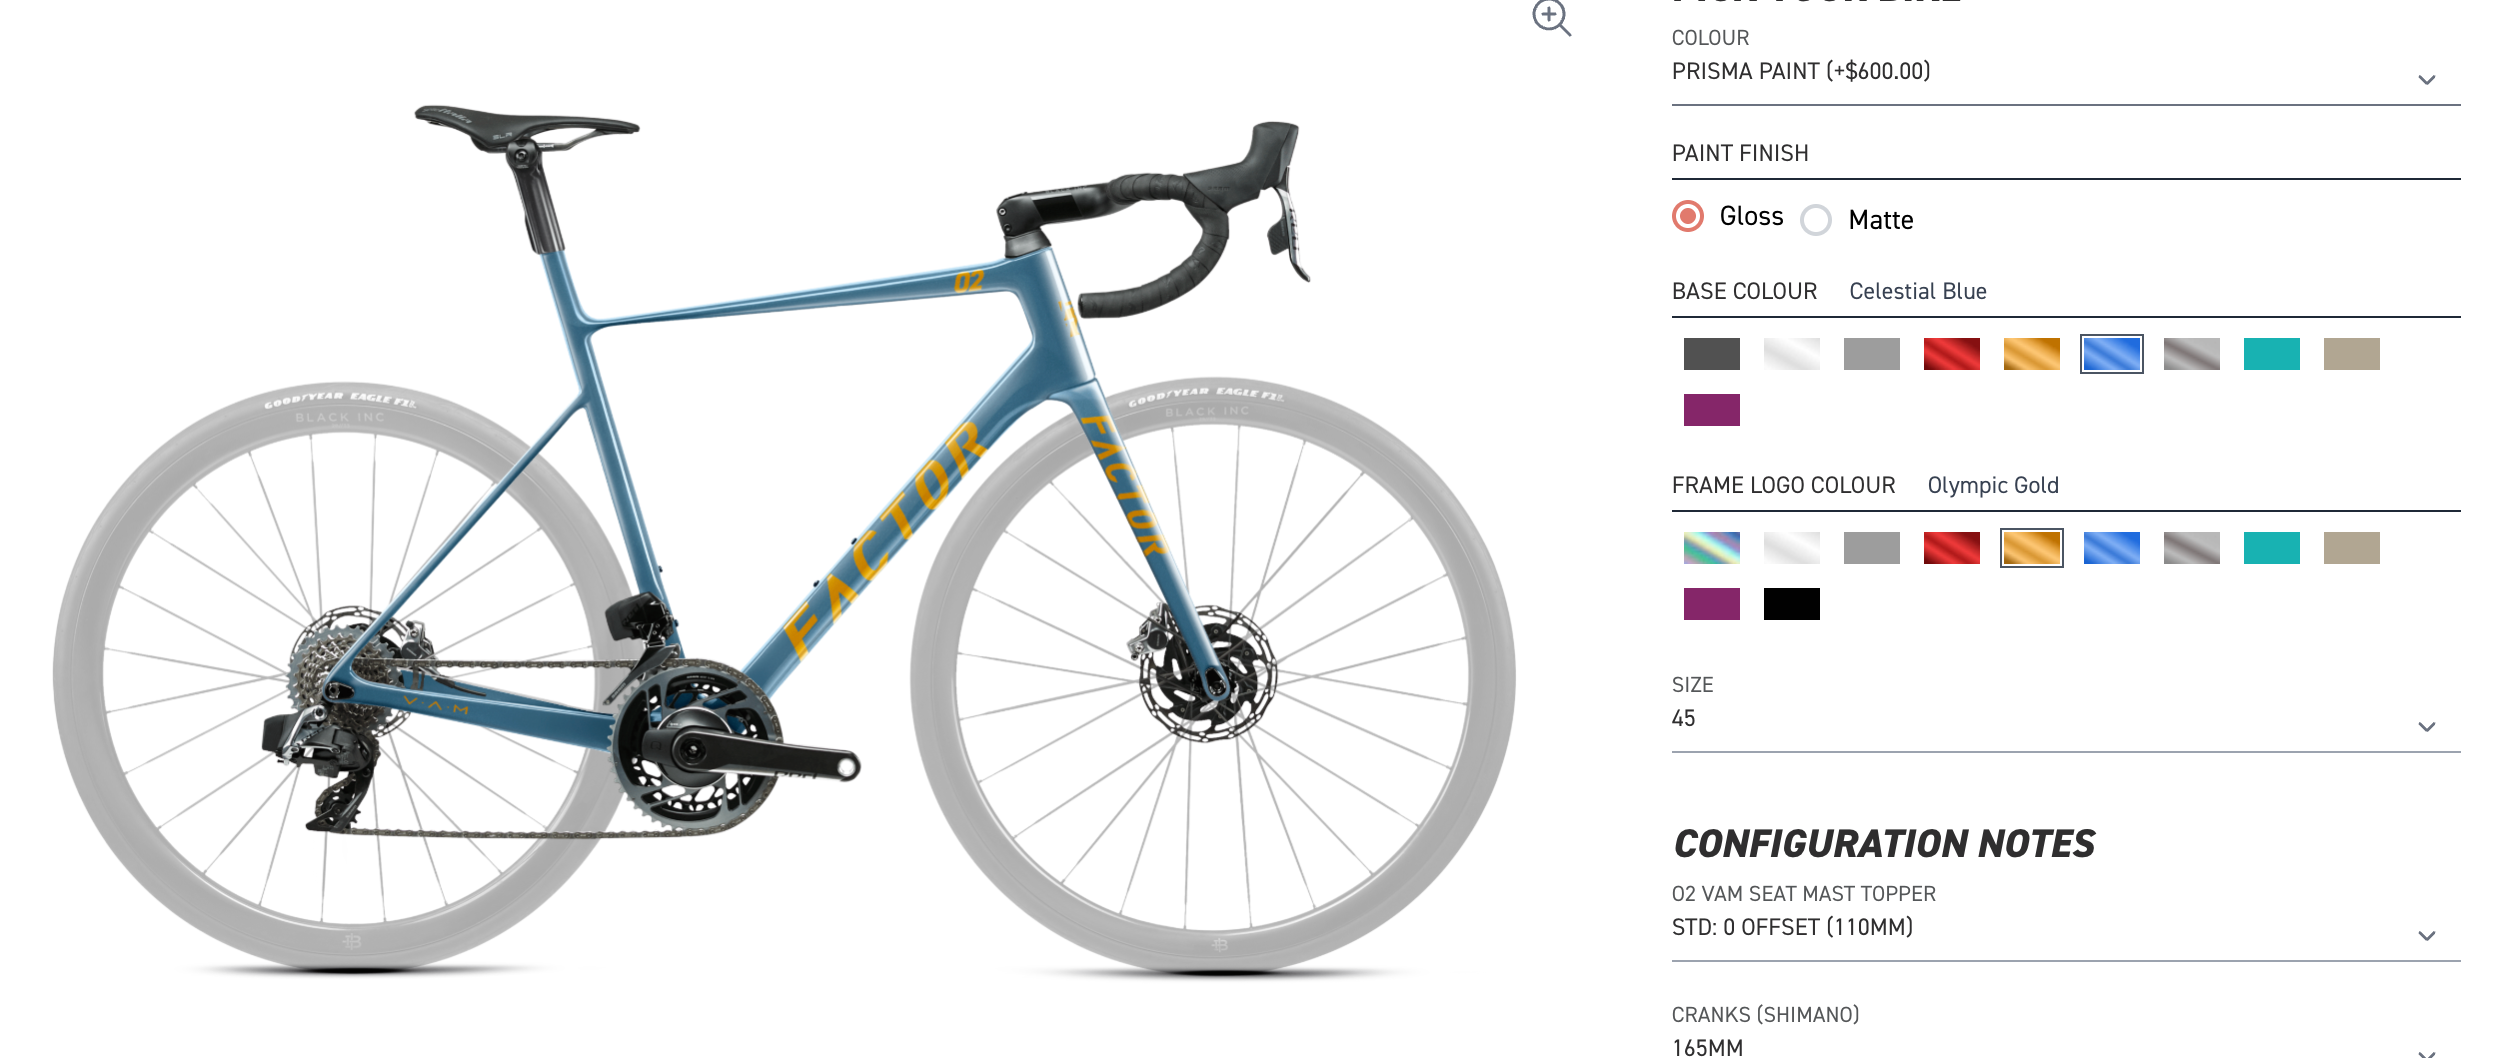Click the zoom magnifier icon above bike image
Screen dimensions: 2502x1058
(x=1551, y=18)
